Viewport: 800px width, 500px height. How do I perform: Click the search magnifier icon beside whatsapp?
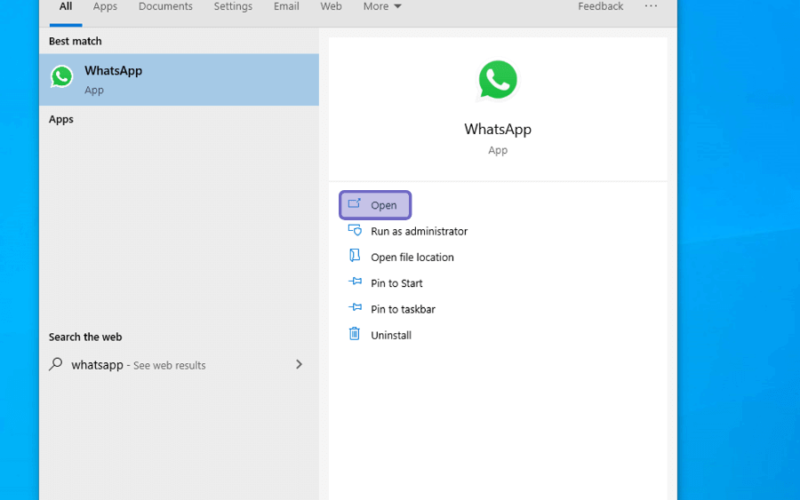56,364
